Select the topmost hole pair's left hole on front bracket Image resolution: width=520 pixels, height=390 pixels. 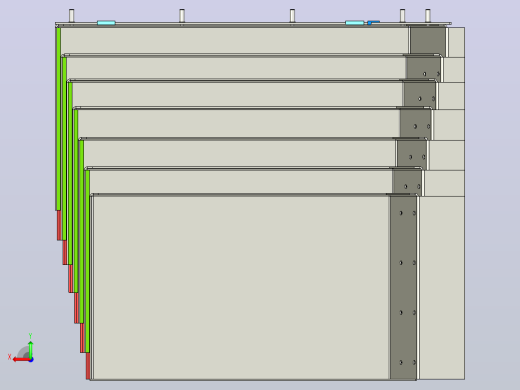[401, 213]
